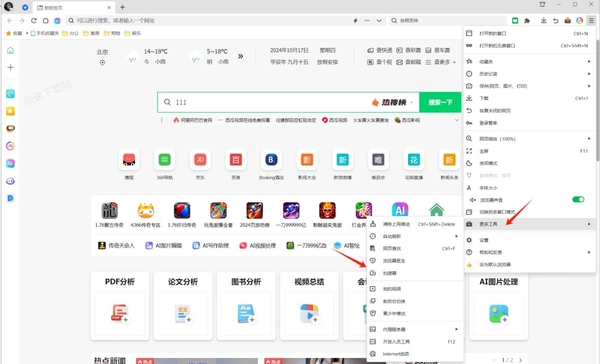Select 清除上网痕迹 submenu item
This screenshot has height=364, width=600.
(x=414, y=224)
